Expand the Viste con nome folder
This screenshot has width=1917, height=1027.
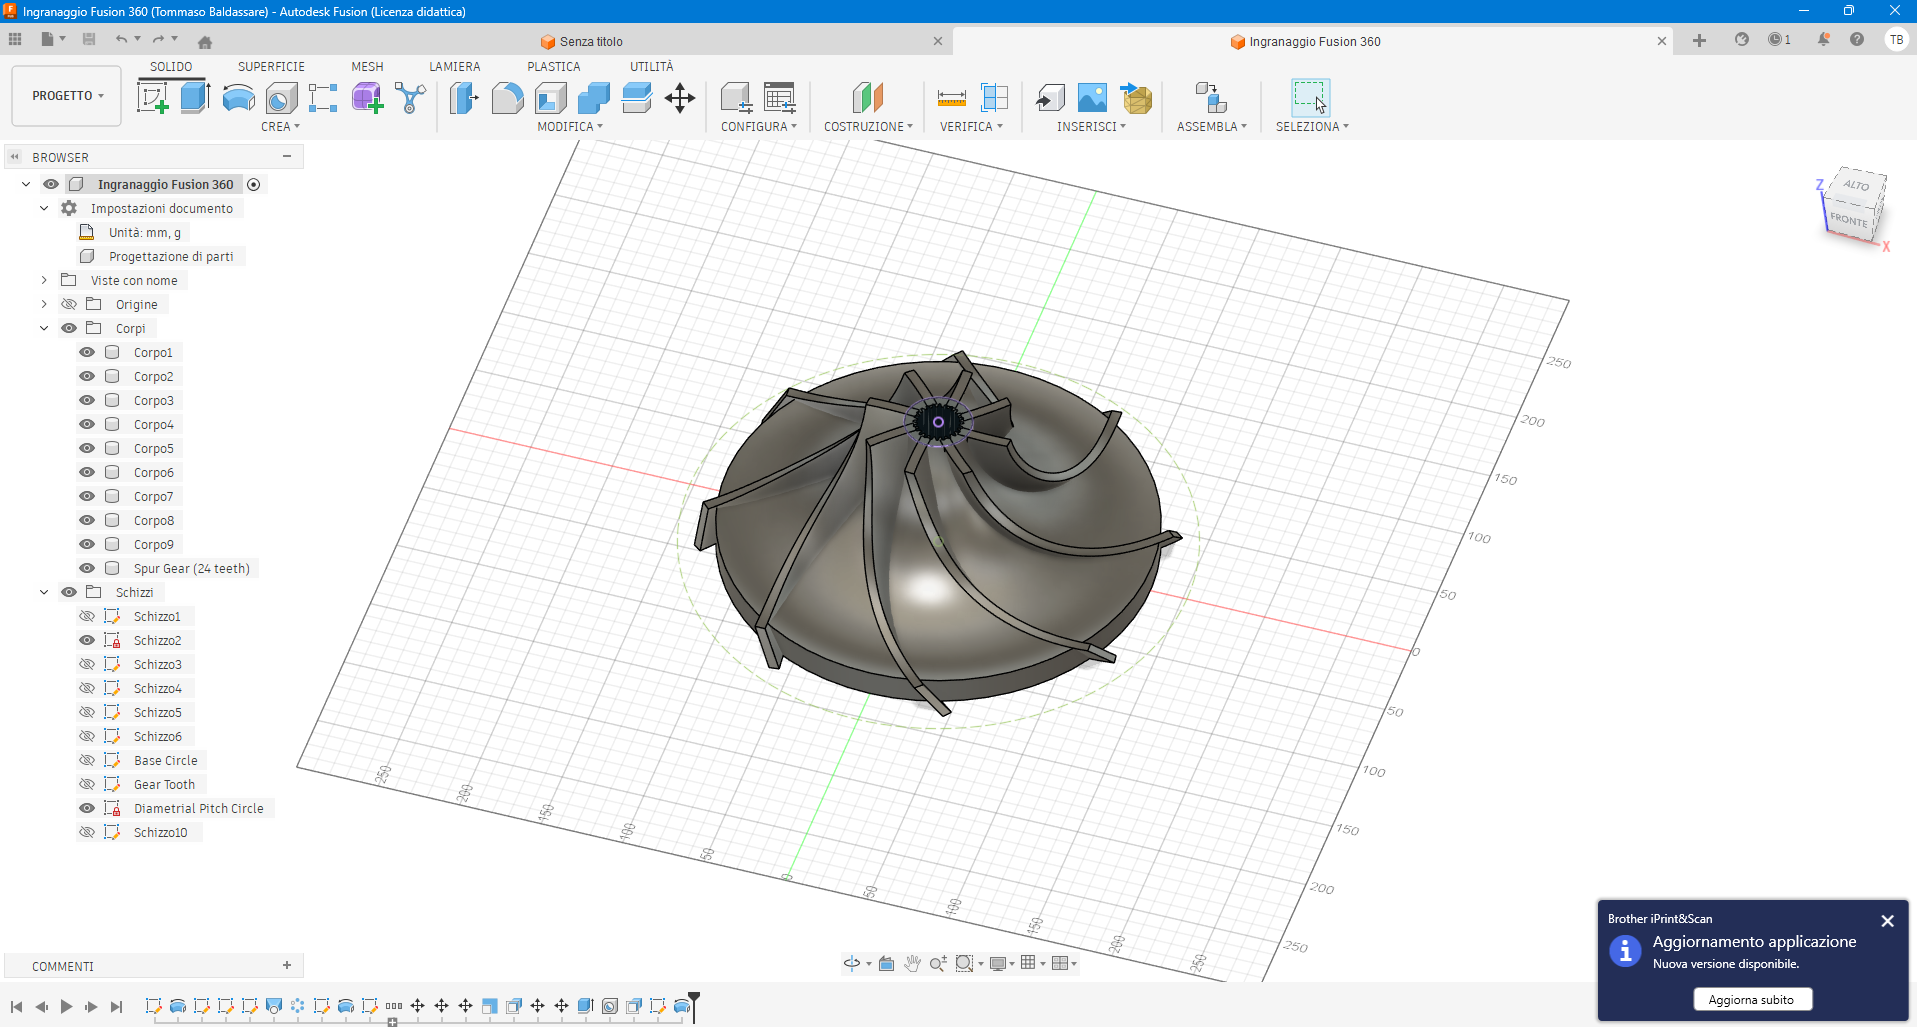point(43,280)
